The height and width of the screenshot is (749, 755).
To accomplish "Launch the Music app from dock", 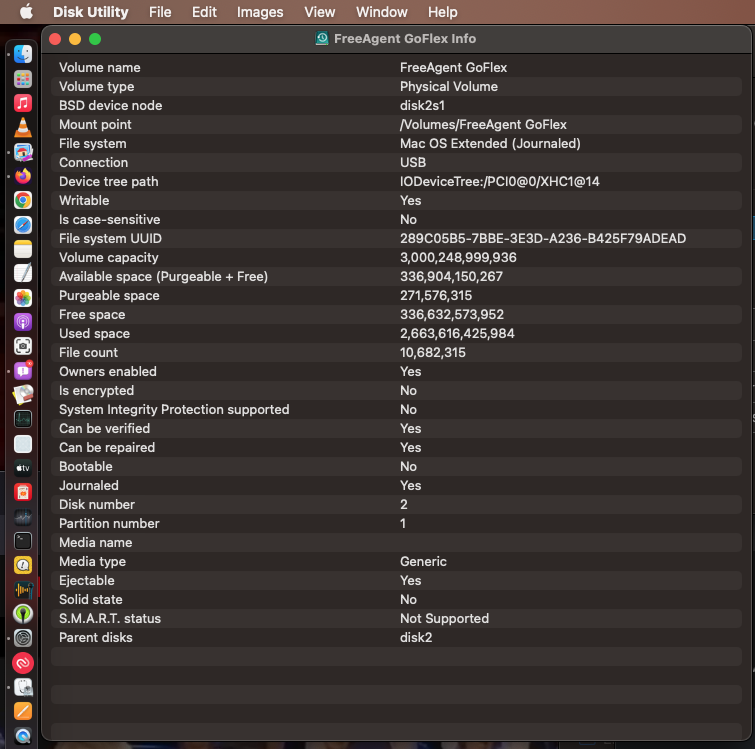I will [23, 103].
